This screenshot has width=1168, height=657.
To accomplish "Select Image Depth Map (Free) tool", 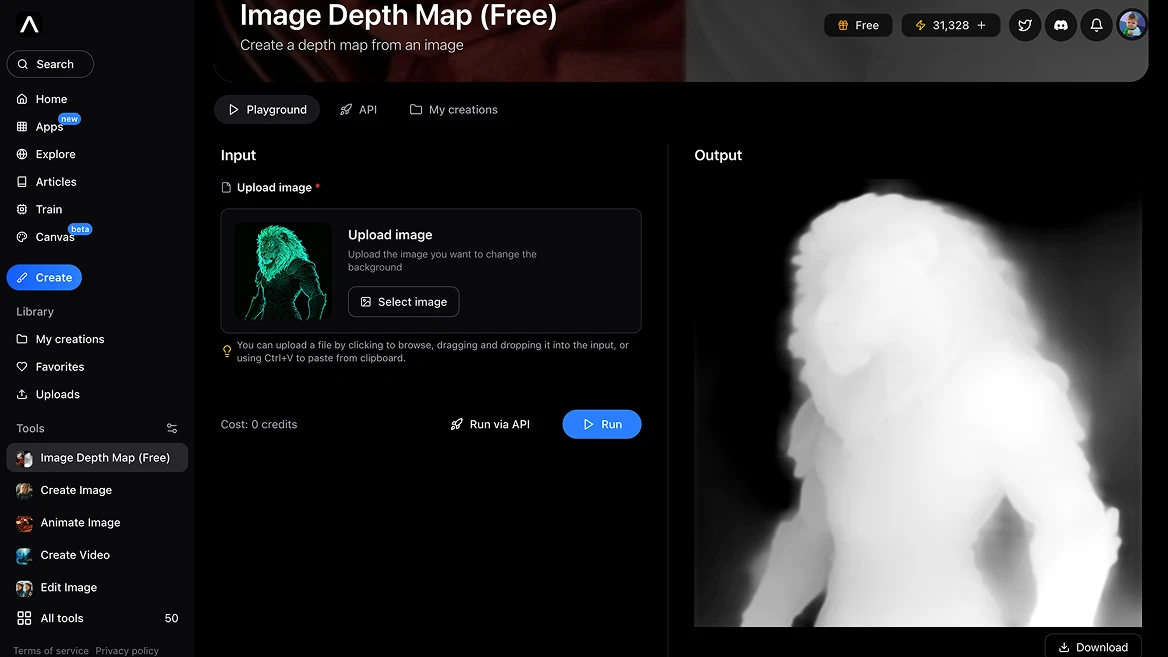I will 98,457.
